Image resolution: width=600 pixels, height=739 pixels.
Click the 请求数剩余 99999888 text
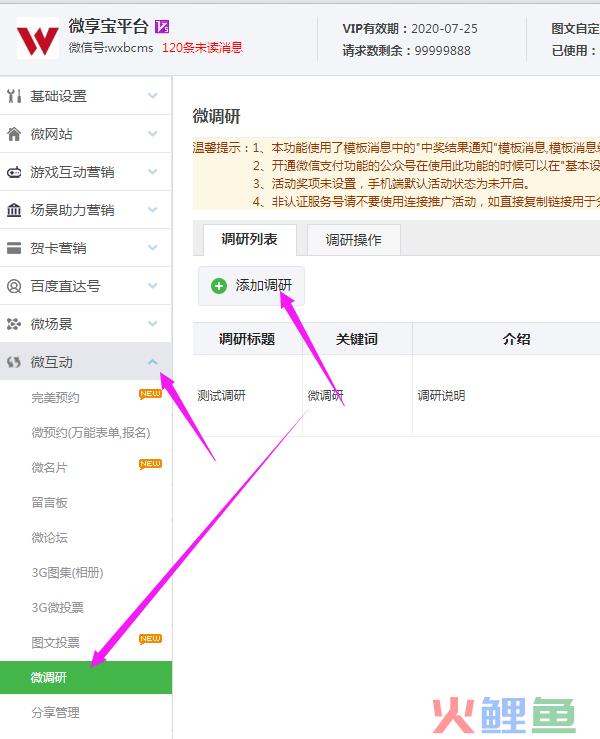pos(406,50)
